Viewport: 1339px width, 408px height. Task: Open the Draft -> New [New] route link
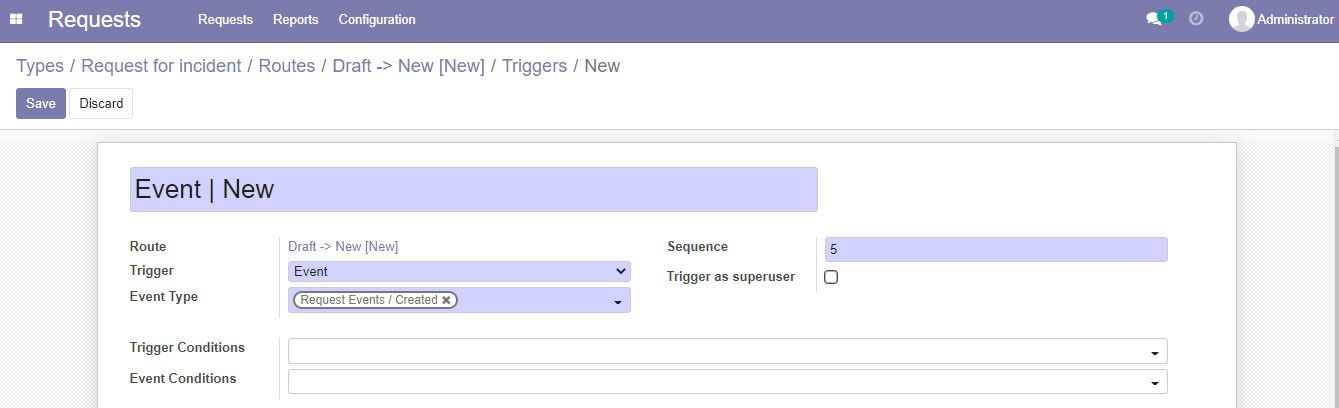click(343, 247)
